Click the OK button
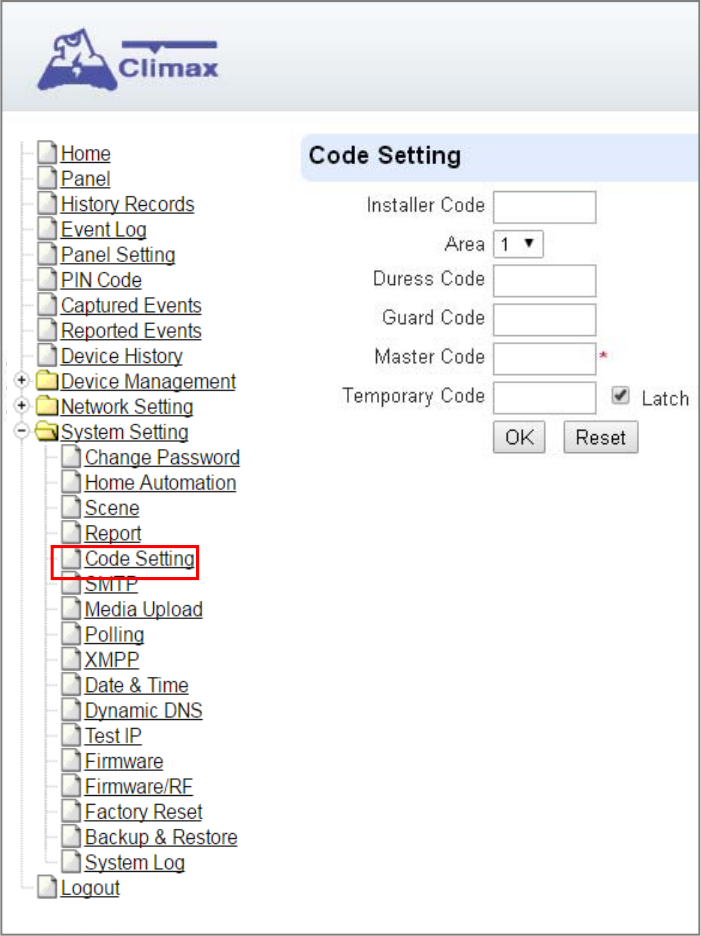 (x=519, y=438)
